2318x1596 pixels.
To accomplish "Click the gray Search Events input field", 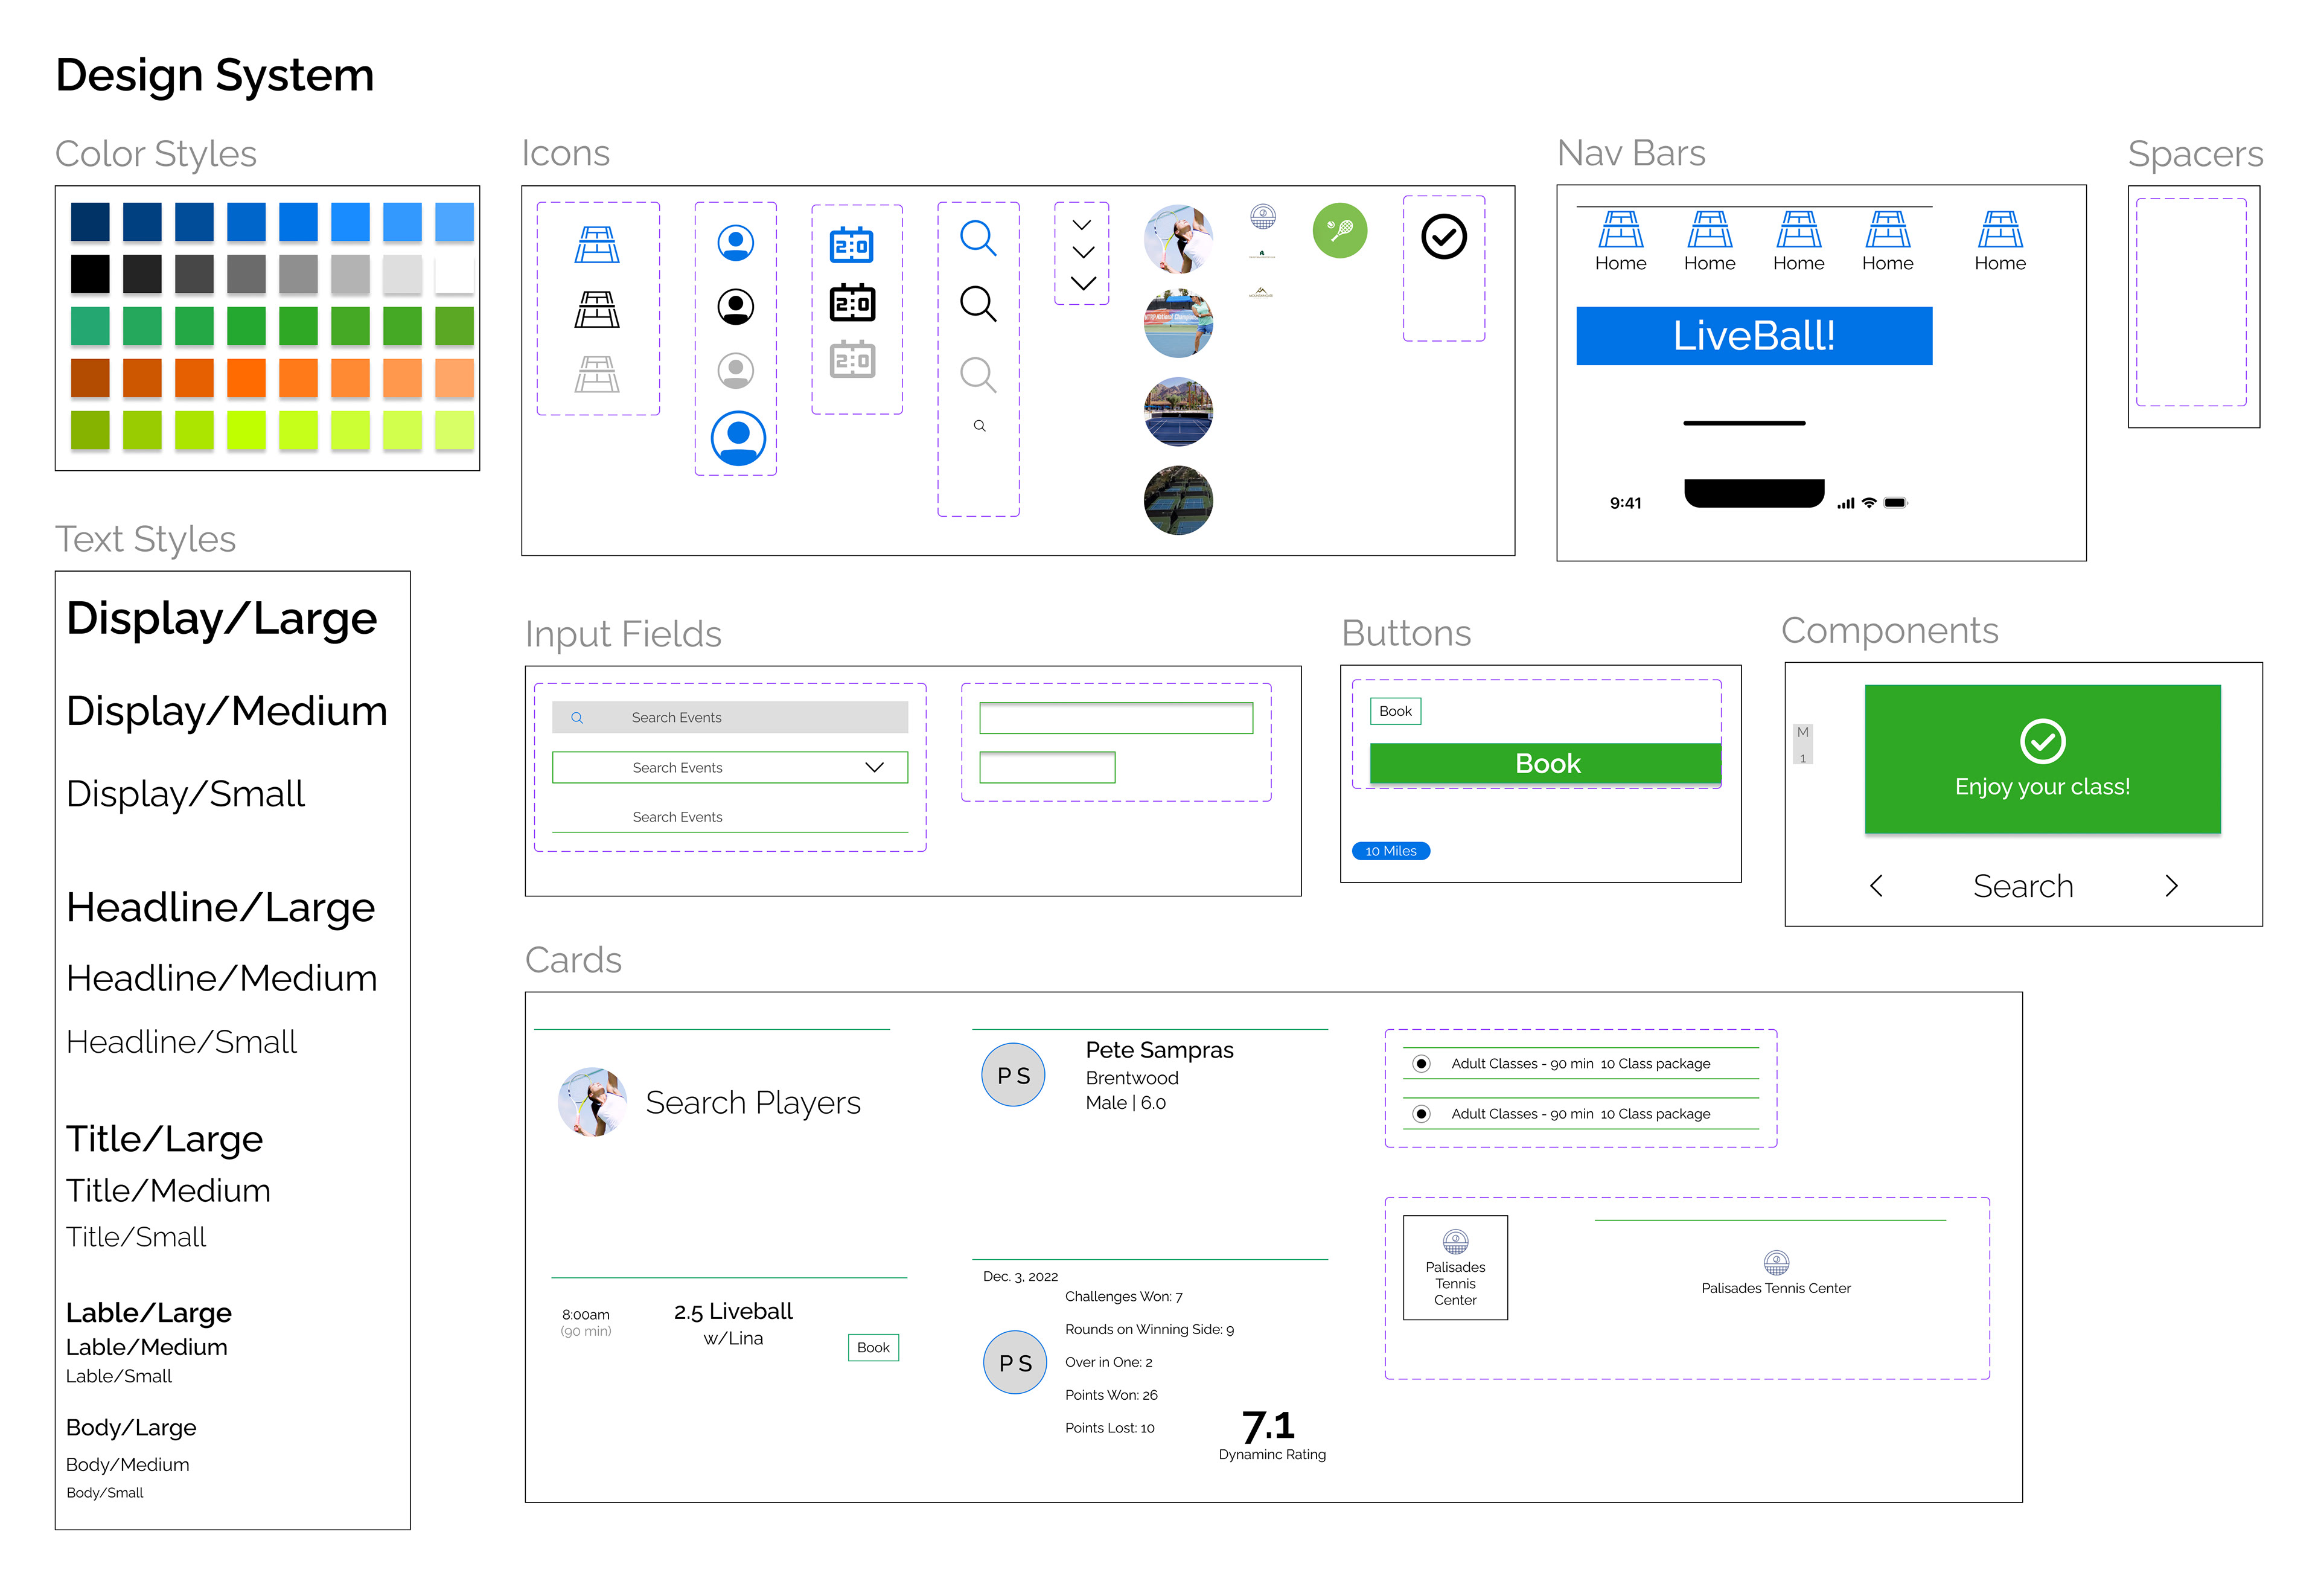I will coord(730,717).
